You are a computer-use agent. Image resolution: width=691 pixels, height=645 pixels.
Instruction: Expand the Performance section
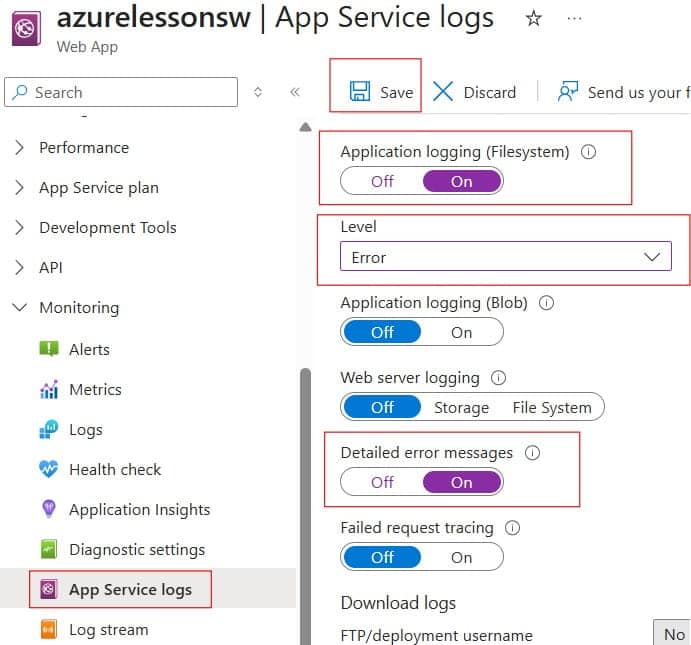(x=19, y=148)
